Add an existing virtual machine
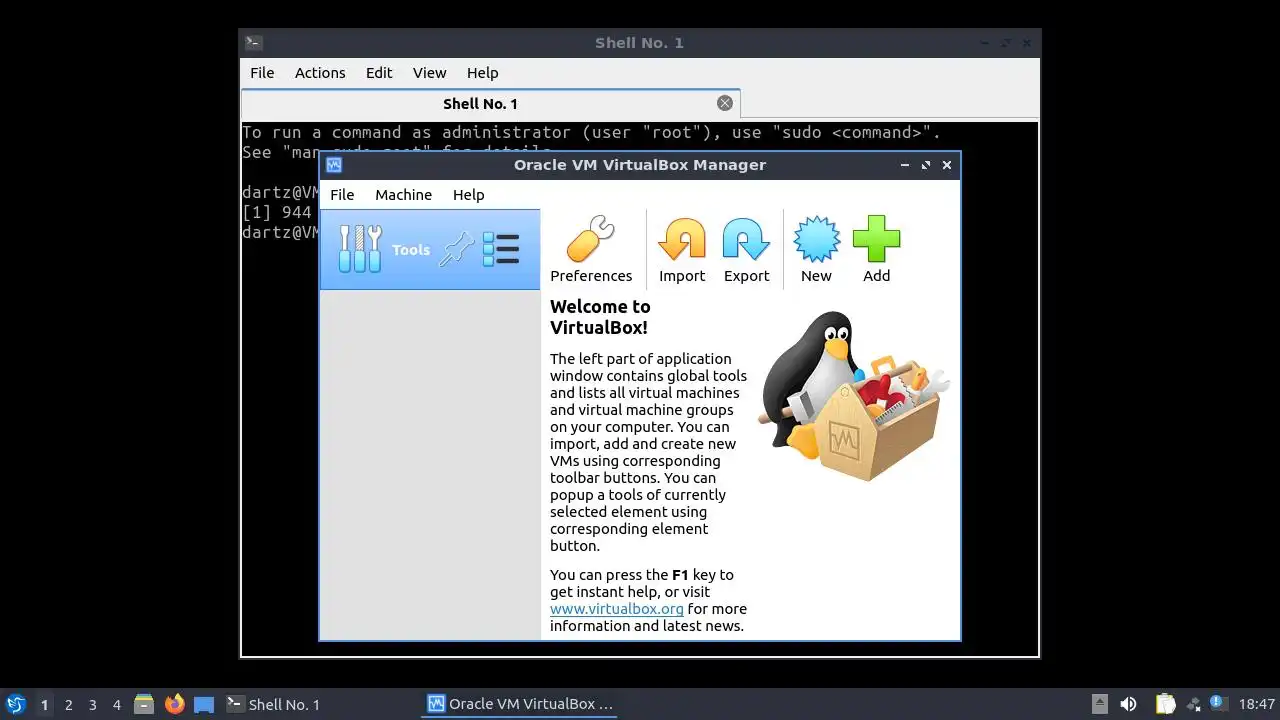1280x720 pixels. 876,250
